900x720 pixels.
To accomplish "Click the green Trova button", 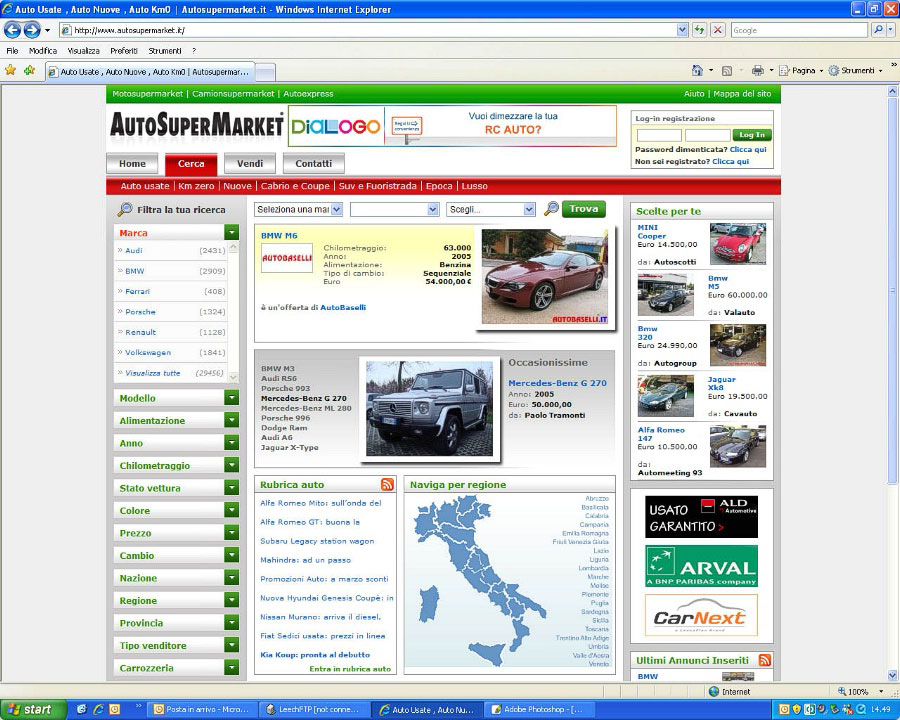I will pos(584,209).
